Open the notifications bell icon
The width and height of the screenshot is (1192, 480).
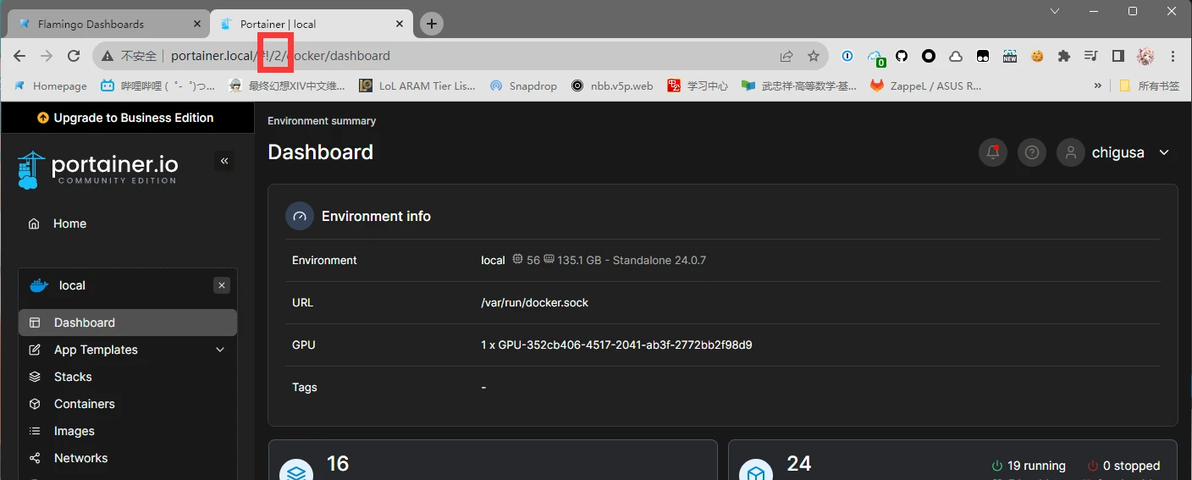coord(993,152)
